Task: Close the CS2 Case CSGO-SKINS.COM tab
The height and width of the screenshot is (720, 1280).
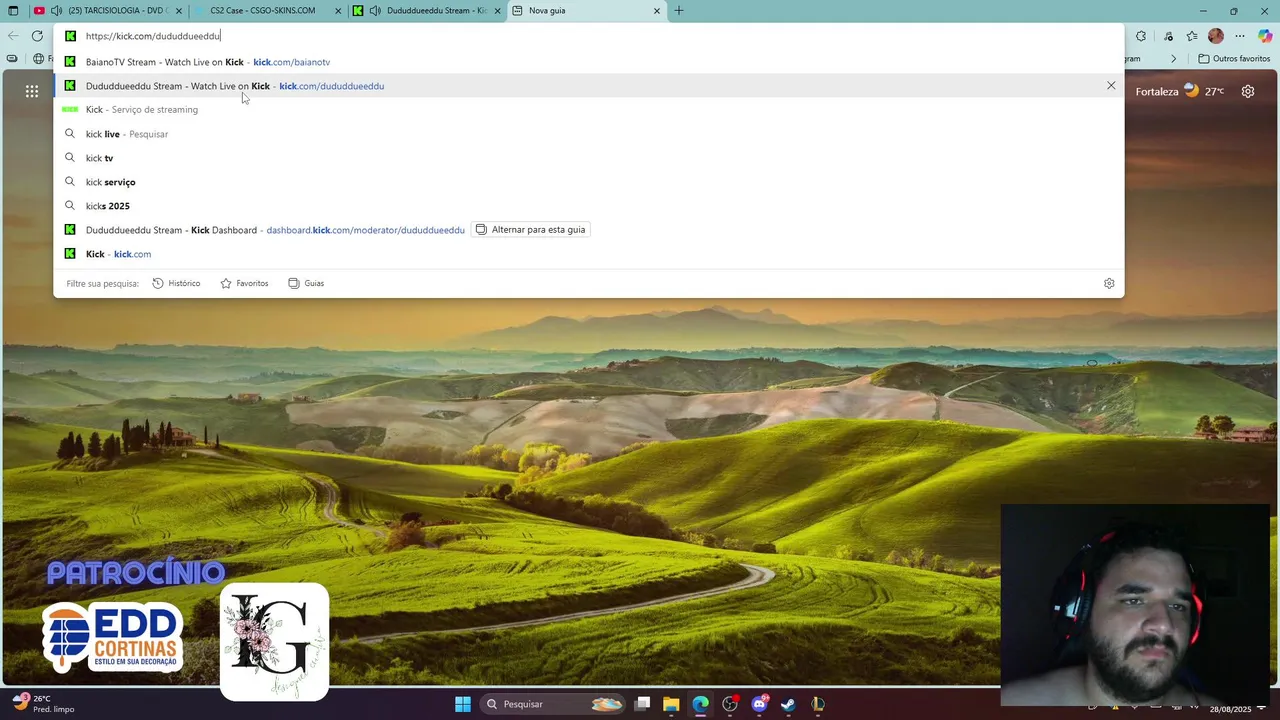Action: coord(338,11)
